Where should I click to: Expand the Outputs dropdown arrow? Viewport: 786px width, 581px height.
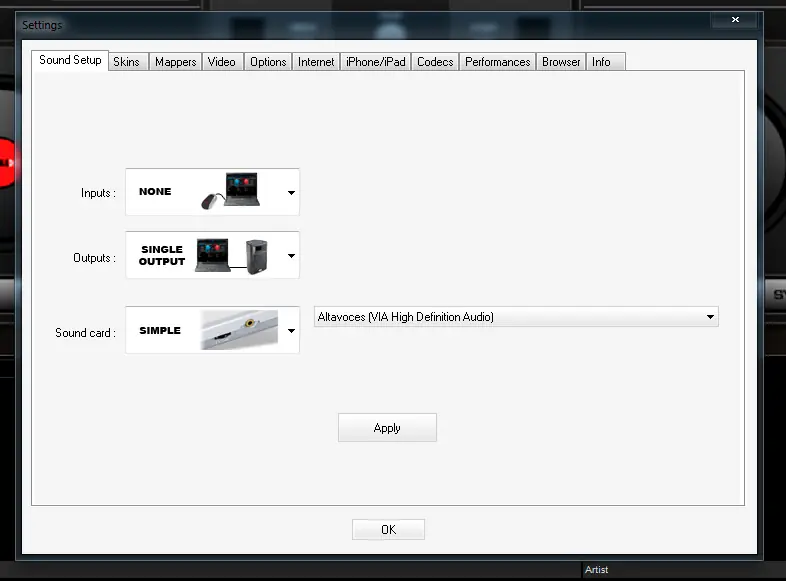[x=291, y=256]
